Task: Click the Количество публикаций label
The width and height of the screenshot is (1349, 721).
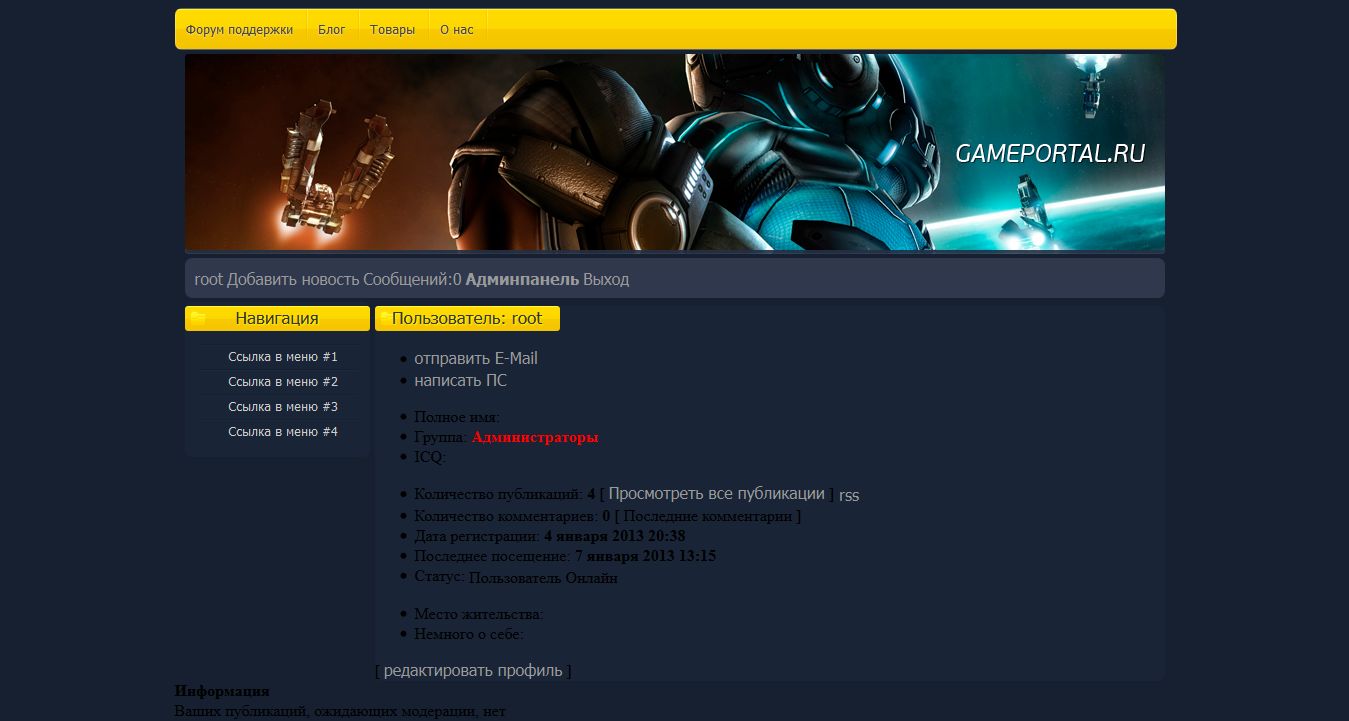Action: 498,495
